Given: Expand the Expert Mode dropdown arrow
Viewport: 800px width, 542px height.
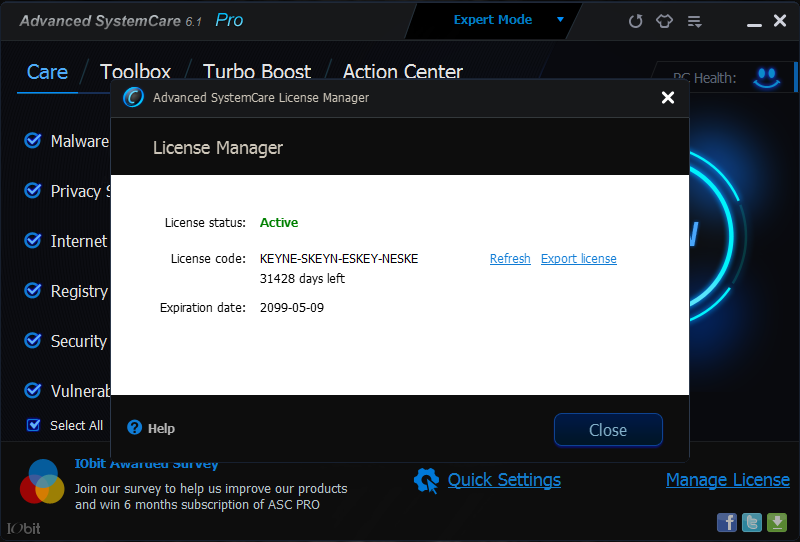Looking at the screenshot, I should 560,19.
